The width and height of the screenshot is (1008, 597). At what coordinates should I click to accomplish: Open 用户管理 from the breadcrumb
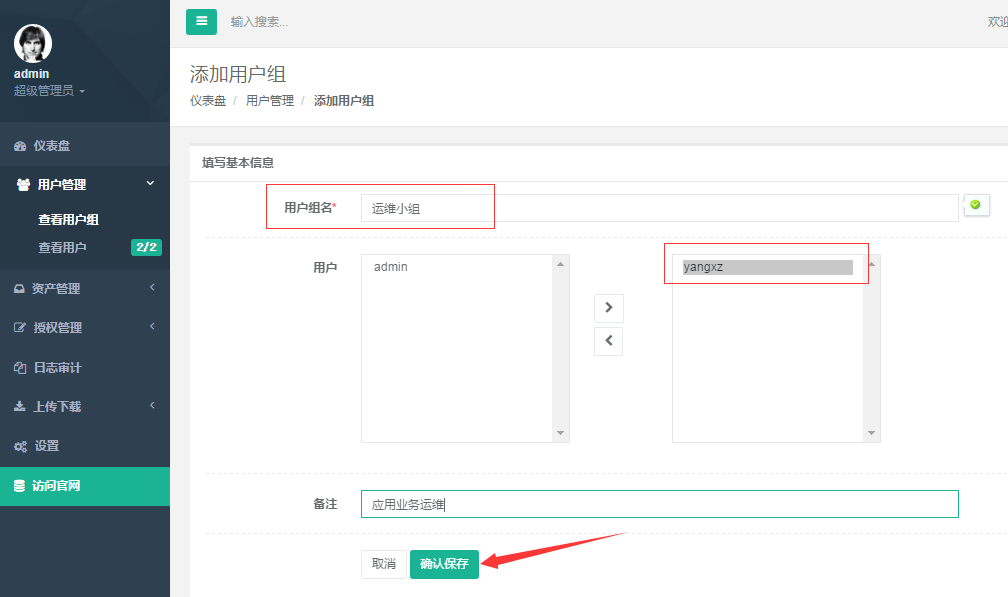[269, 100]
